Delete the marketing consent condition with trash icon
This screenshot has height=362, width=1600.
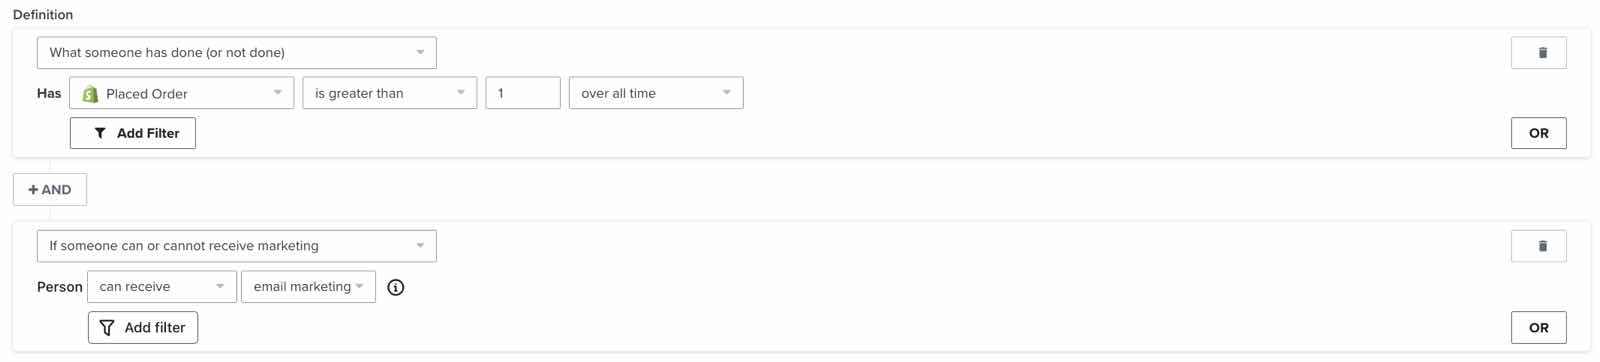[1538, 246]
